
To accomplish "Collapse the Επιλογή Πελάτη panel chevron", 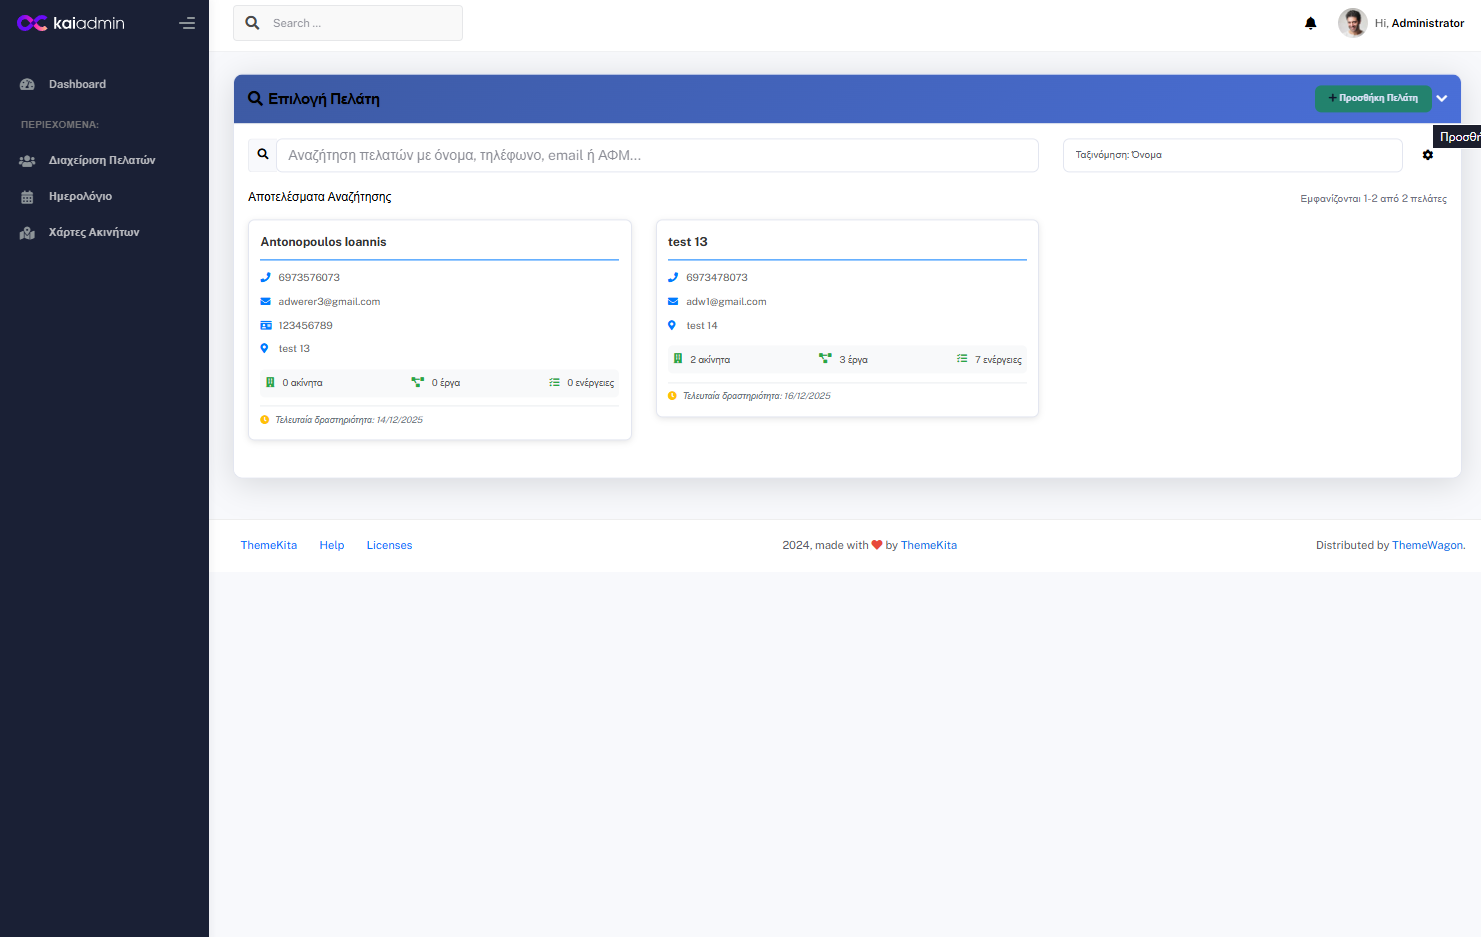I will [1442, 98].
